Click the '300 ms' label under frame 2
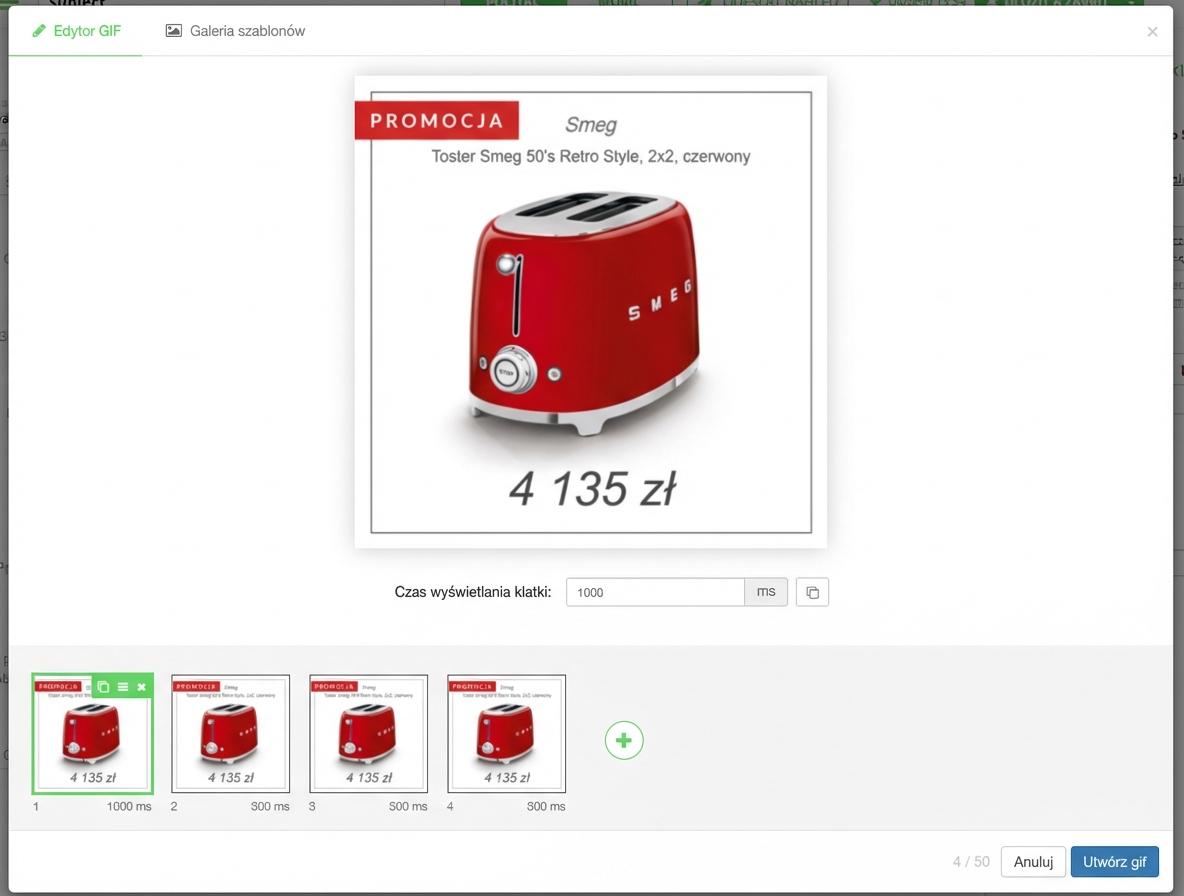This screenshot has height=896, width=1184. (x=270, y=806)
